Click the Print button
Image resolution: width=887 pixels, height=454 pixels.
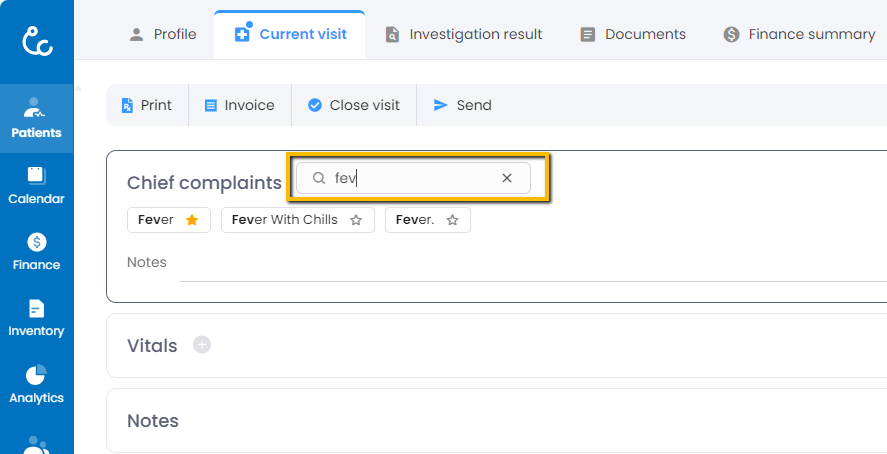point(146,105)
